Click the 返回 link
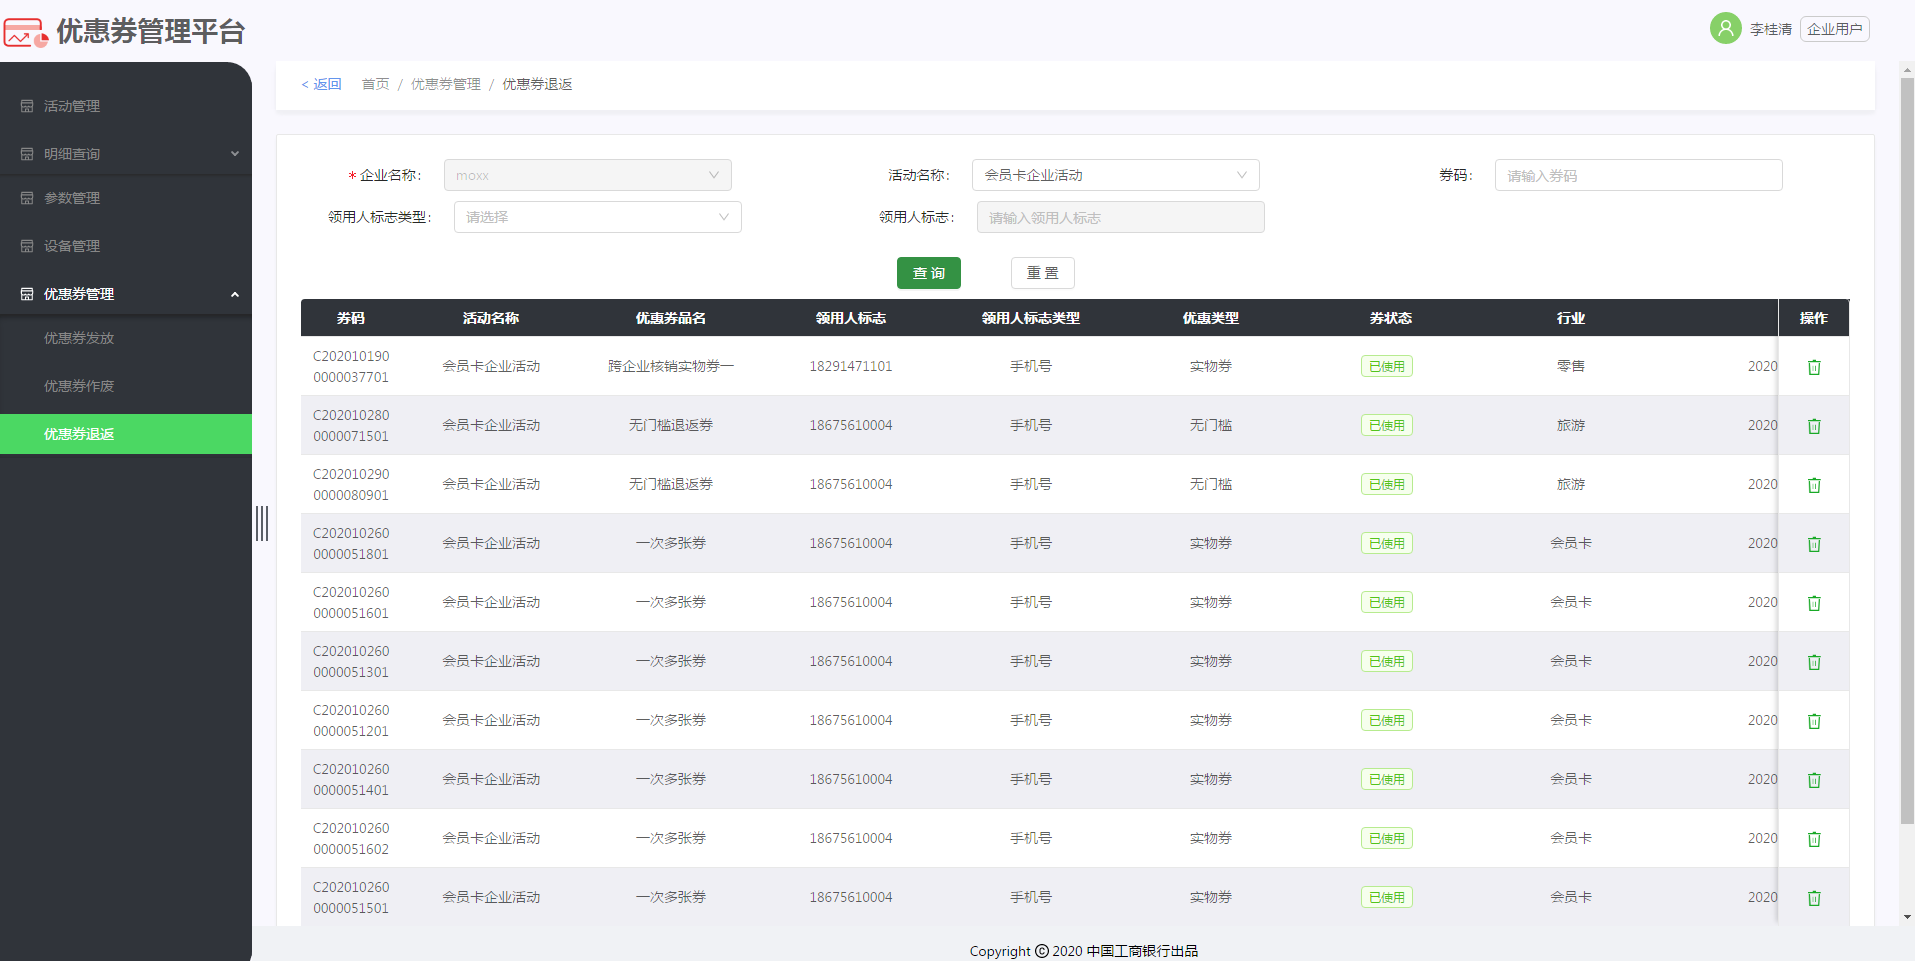The image size is (1915, 961). [x=322, y=84]
